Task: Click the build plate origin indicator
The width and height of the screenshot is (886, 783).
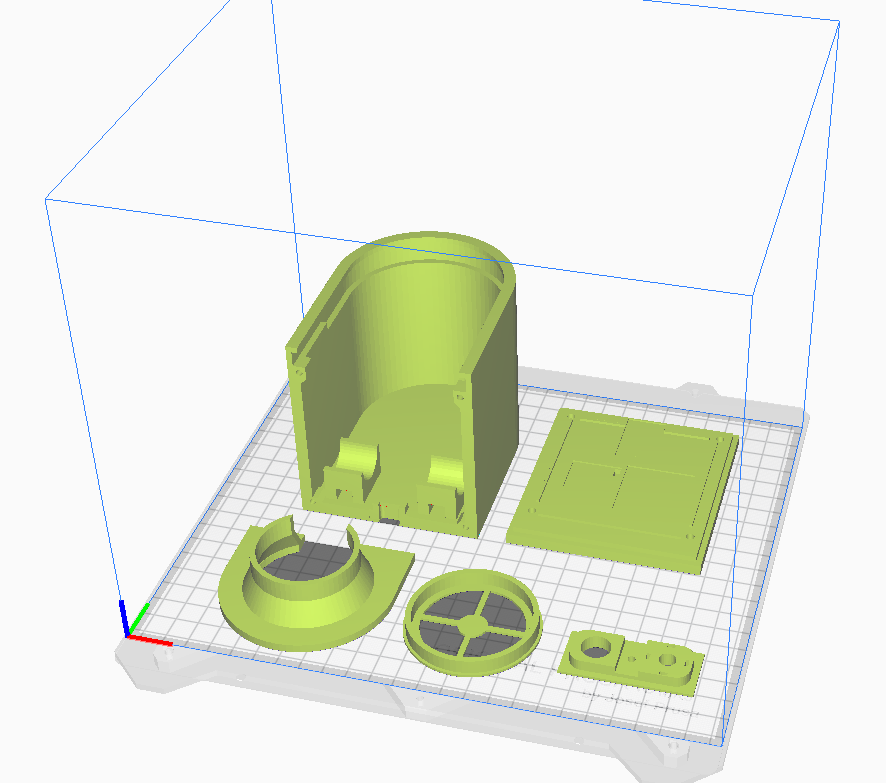Action: click(x=131, y=634)
